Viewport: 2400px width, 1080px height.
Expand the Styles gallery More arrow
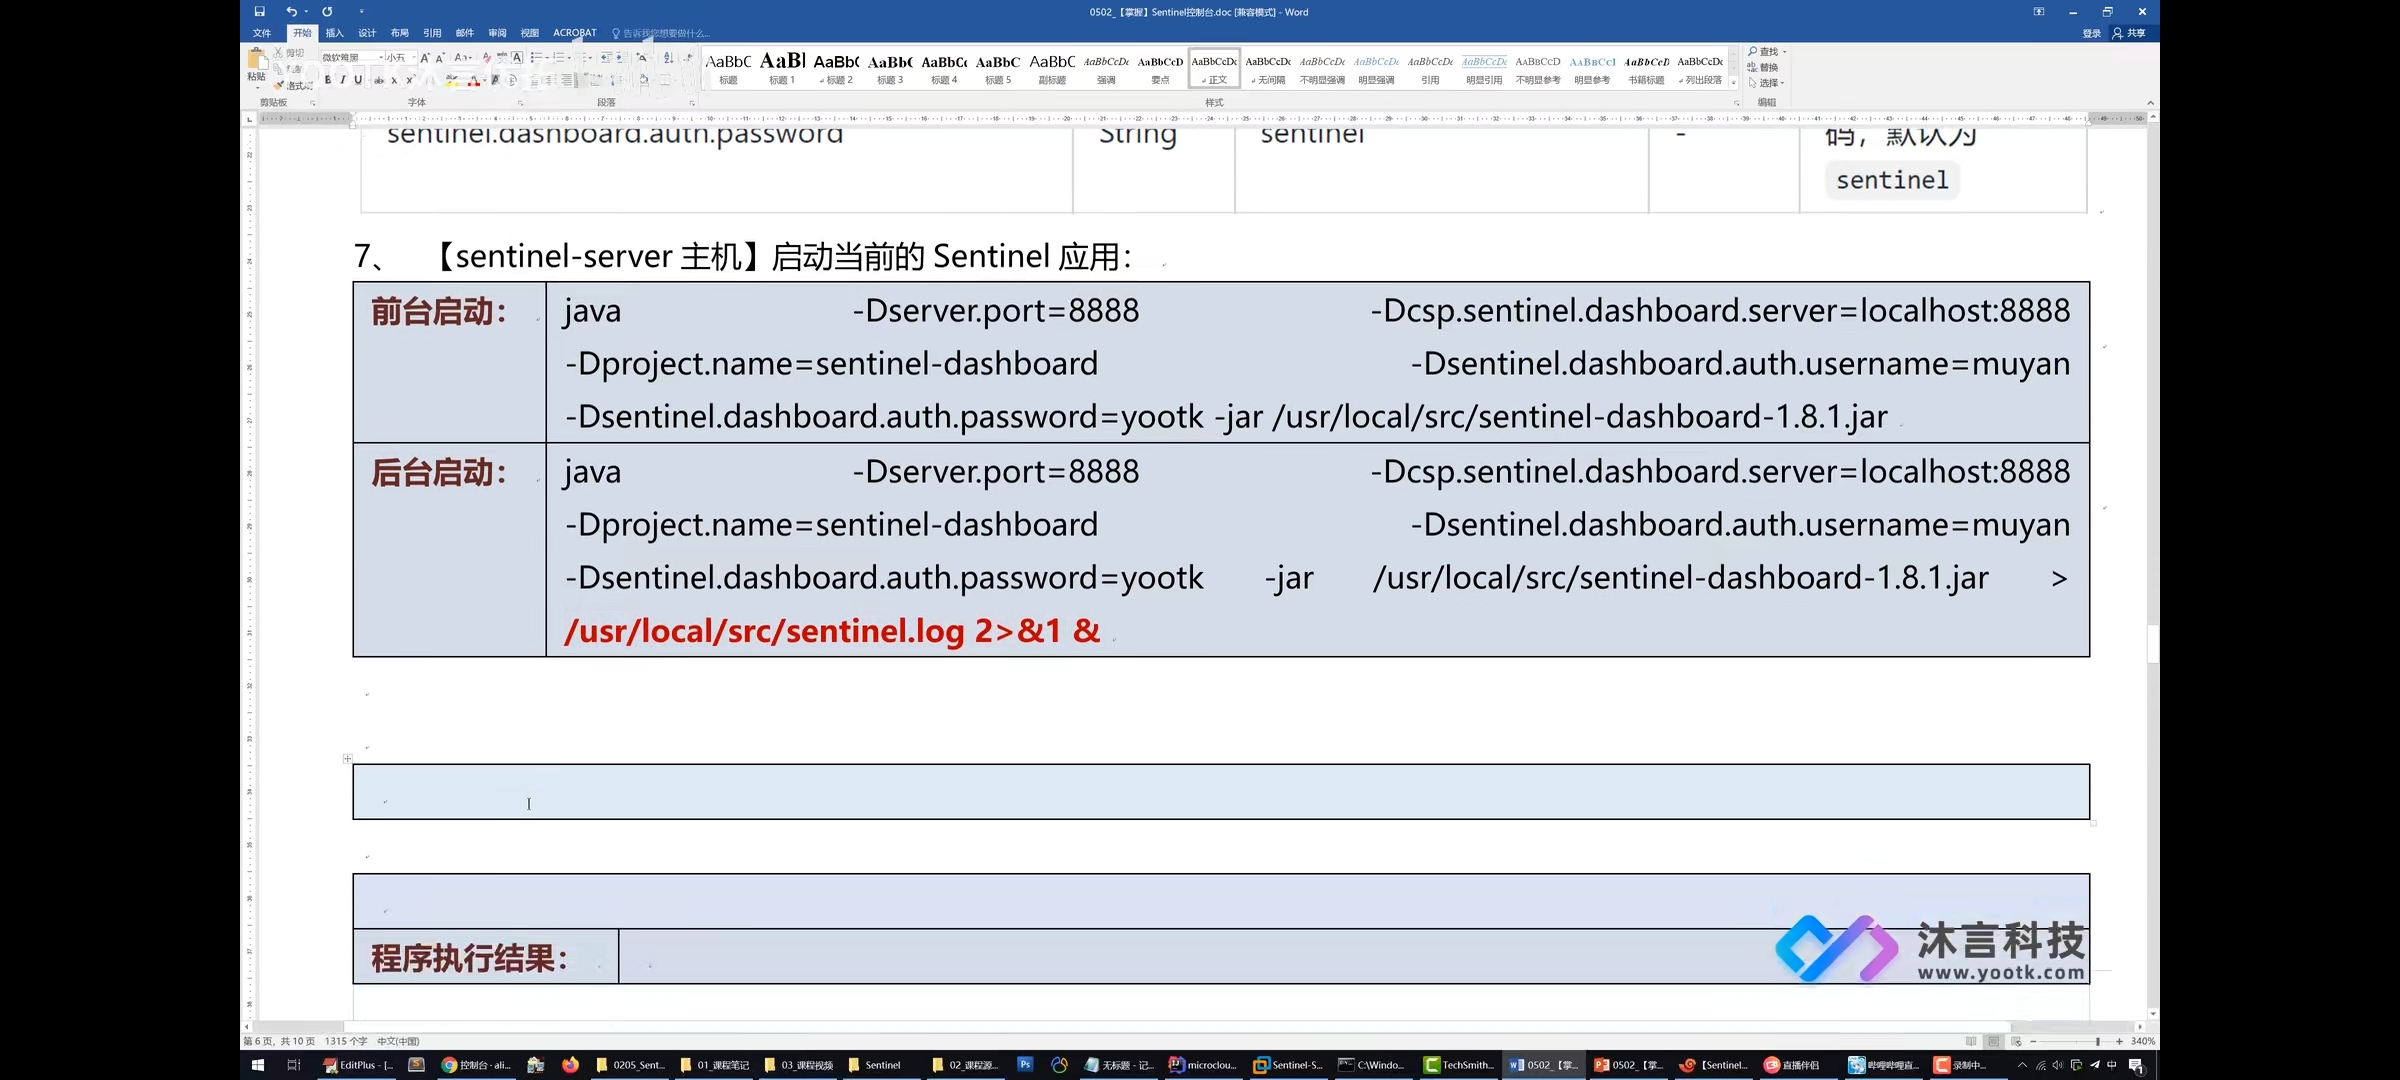1733,83
